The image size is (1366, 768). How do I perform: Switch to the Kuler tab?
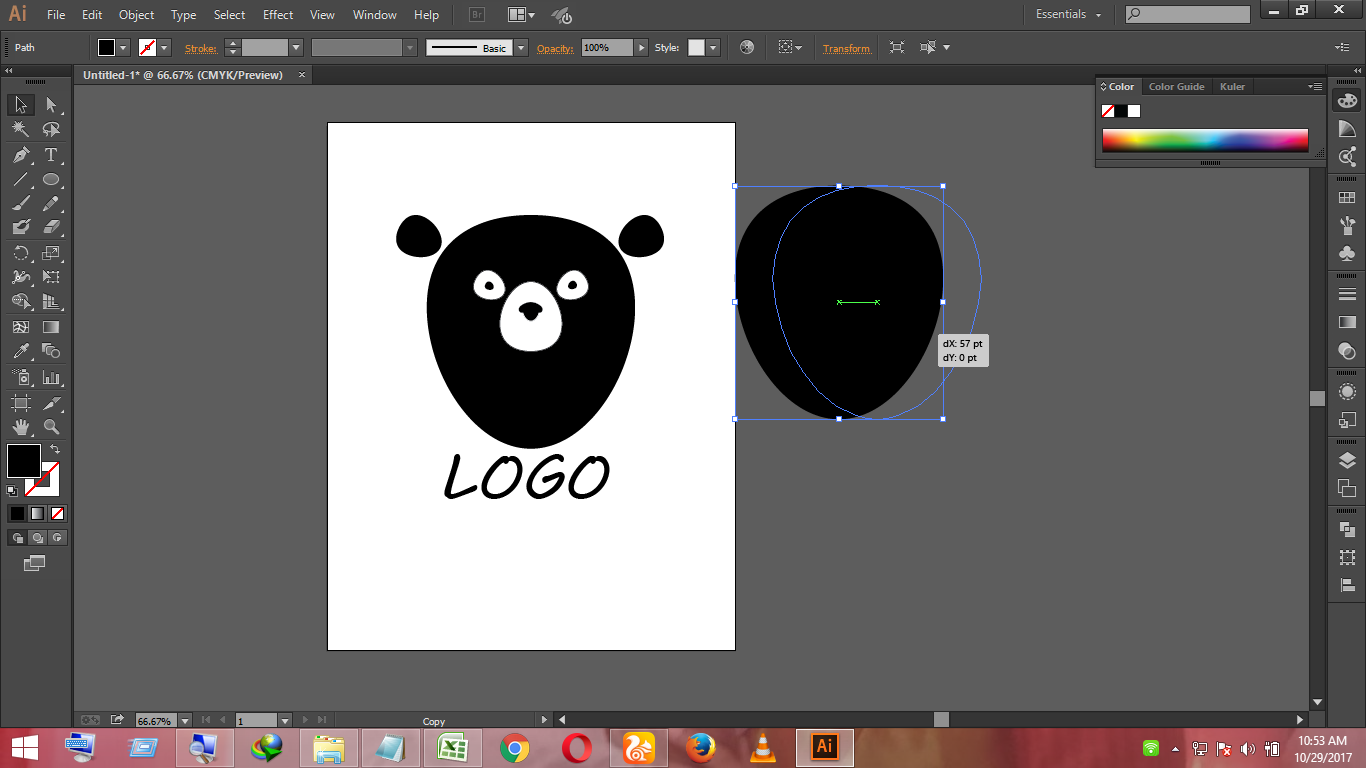[x=1232, y=87]
